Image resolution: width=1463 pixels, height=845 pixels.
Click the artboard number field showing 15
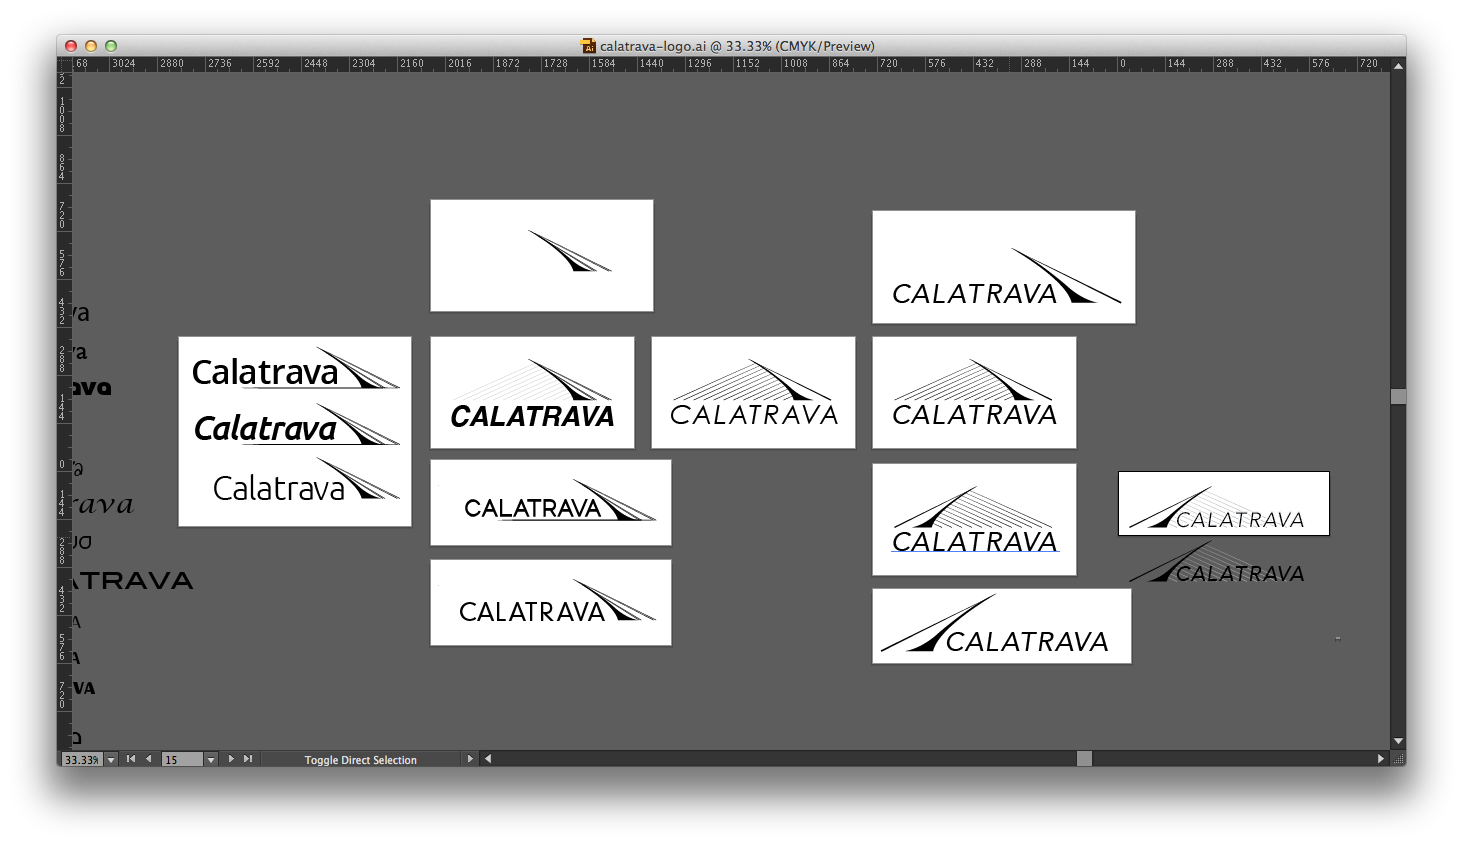[183, 760]
